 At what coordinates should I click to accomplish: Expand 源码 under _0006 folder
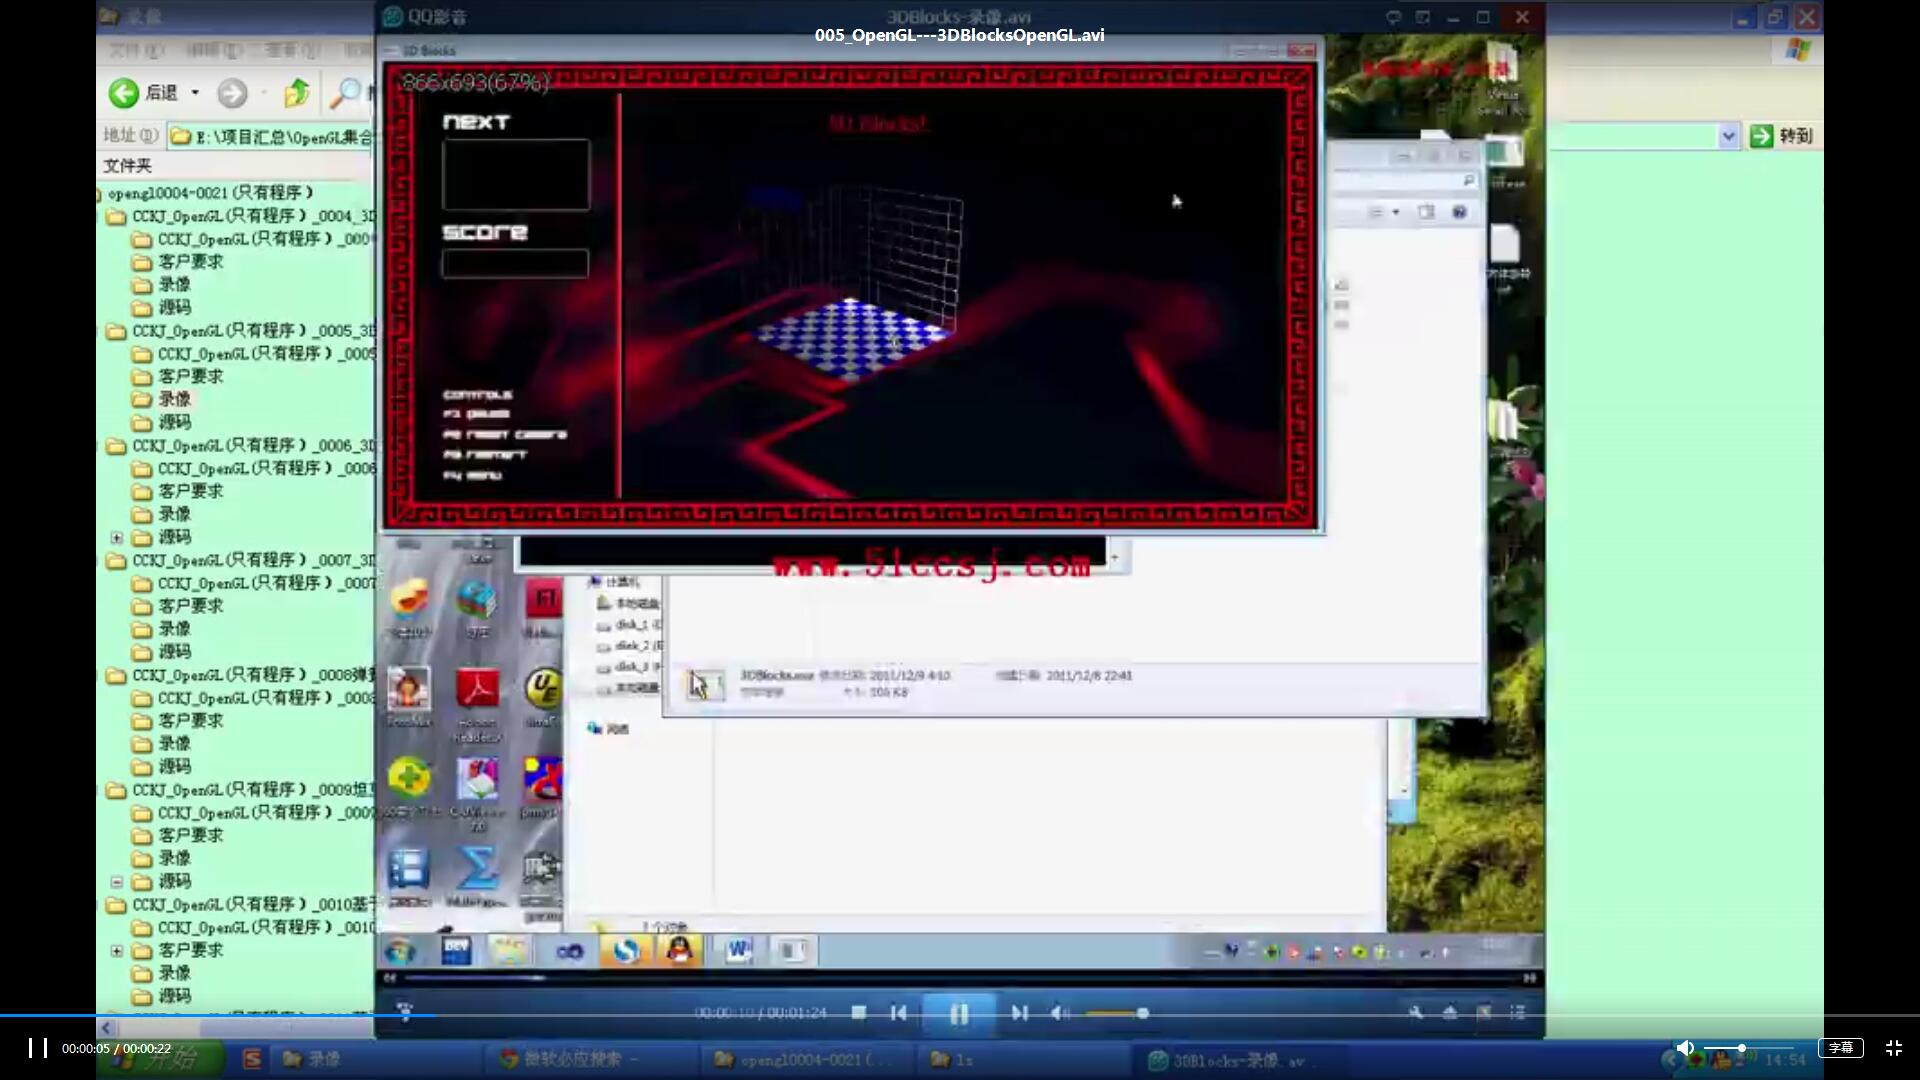(117, 538)
